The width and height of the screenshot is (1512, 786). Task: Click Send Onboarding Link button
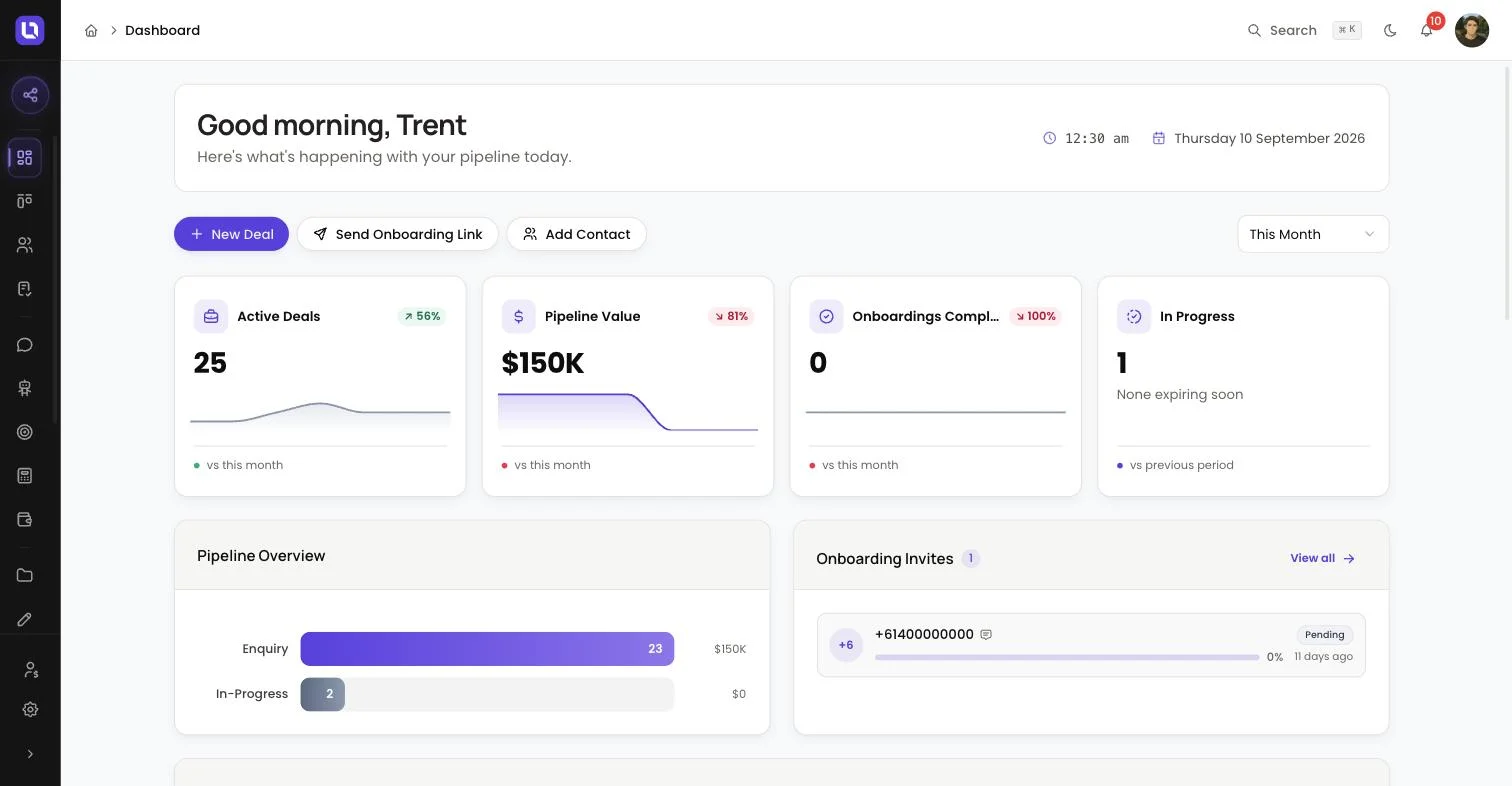[398, 234]
